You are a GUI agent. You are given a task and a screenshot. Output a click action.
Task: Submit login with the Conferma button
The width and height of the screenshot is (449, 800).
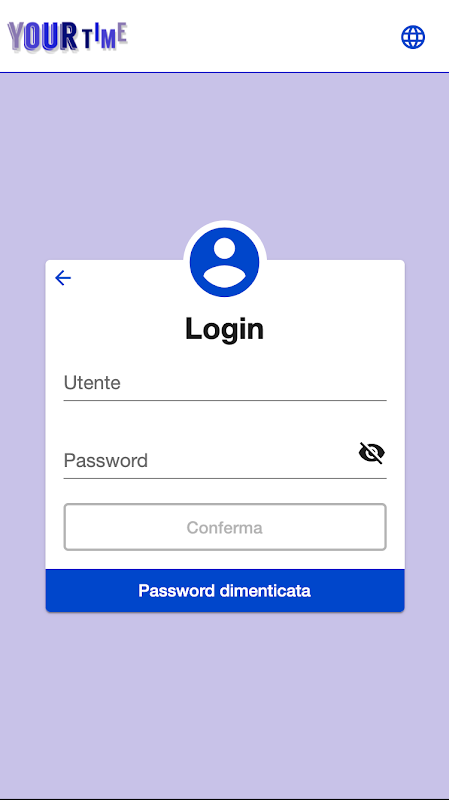pyautogui.click(x=225, y=527)
